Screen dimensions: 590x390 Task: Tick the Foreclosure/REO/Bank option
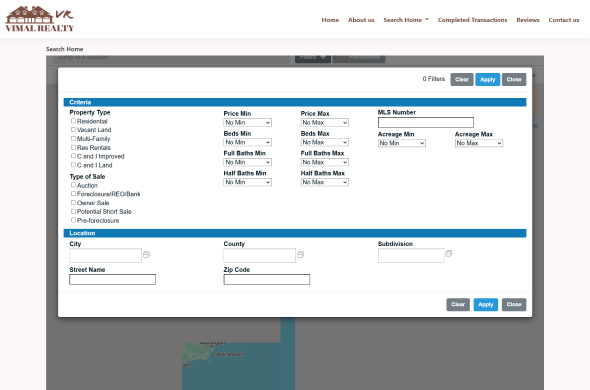coord(73,194)
